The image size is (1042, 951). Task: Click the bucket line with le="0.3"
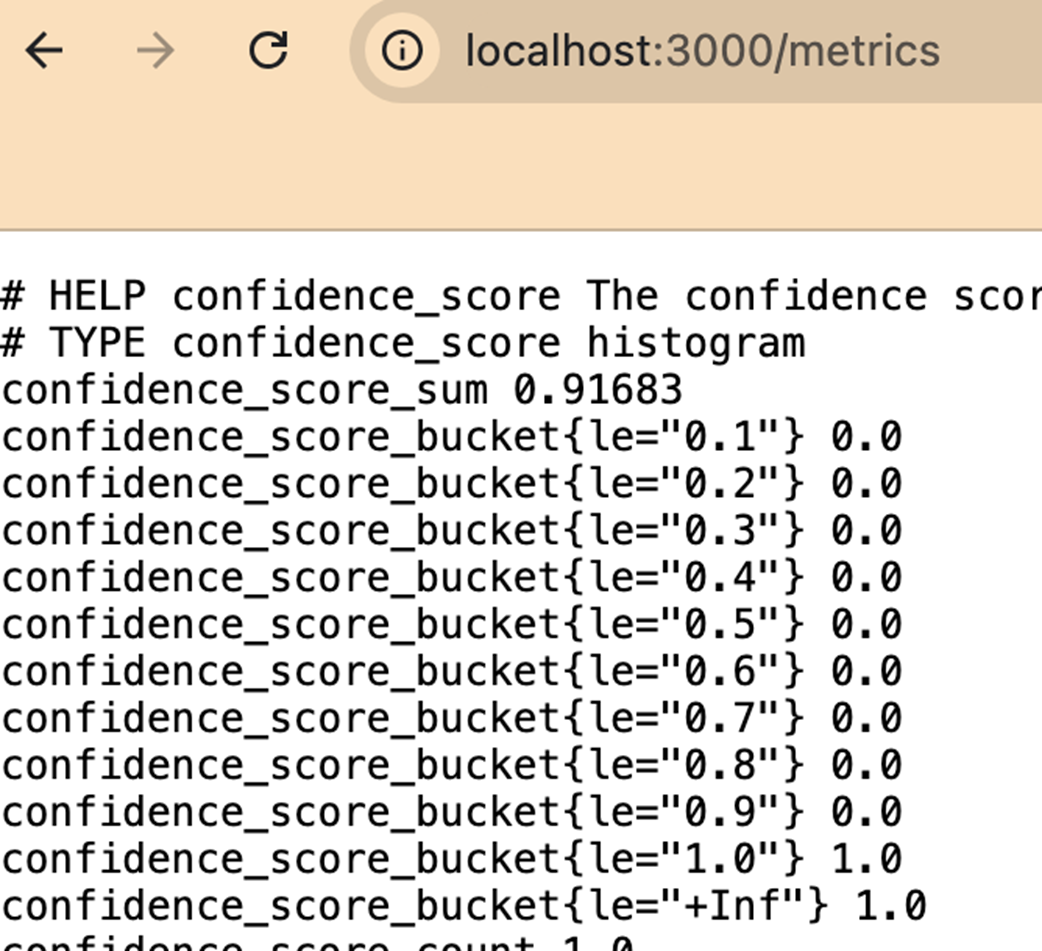point(451,531)
